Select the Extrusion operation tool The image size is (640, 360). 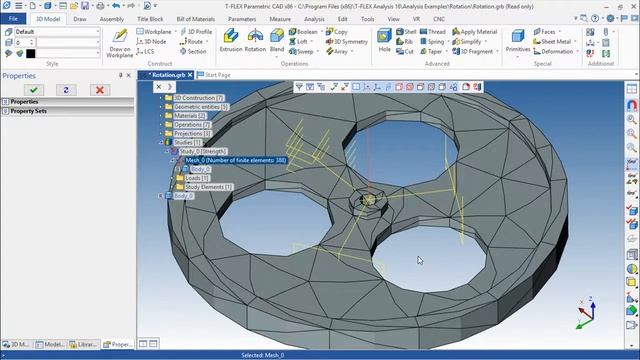[231, 40]
